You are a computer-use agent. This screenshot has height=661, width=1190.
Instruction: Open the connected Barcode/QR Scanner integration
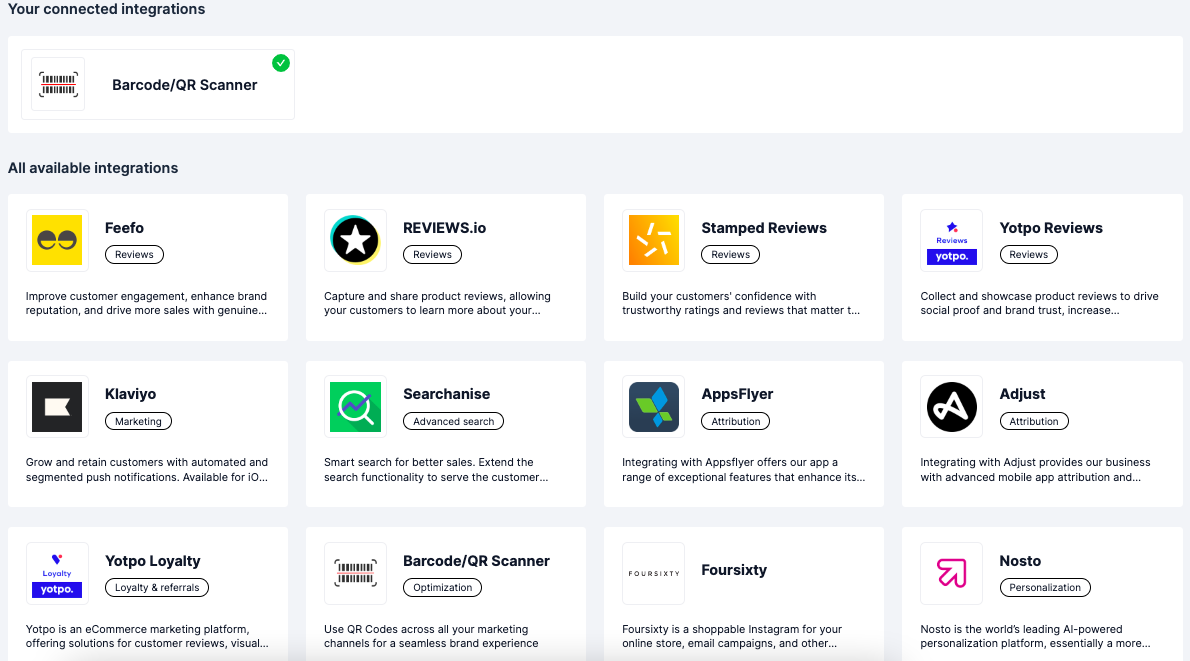184,85
